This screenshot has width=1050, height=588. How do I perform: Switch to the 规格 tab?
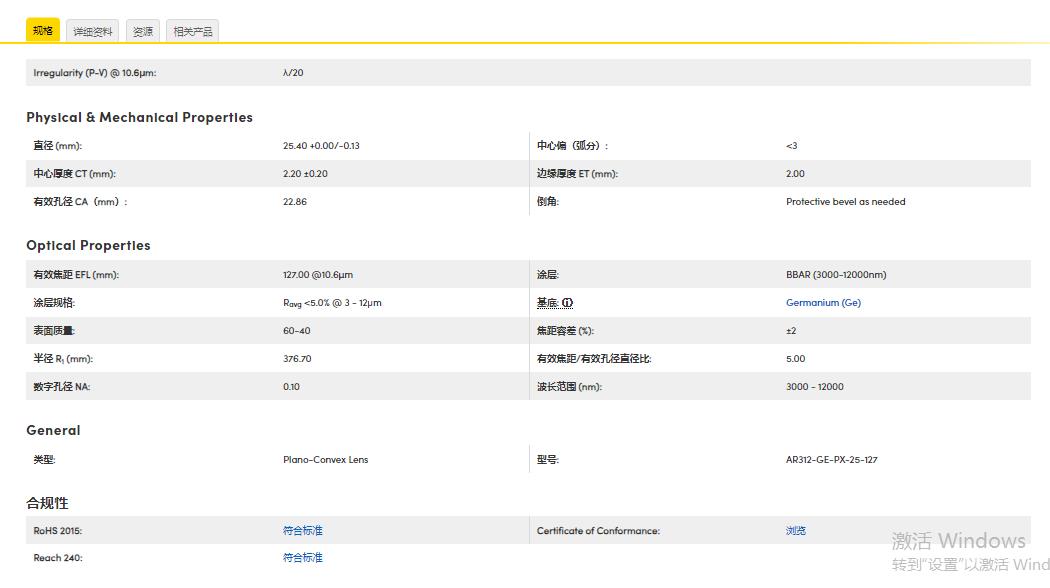(43, 31)
